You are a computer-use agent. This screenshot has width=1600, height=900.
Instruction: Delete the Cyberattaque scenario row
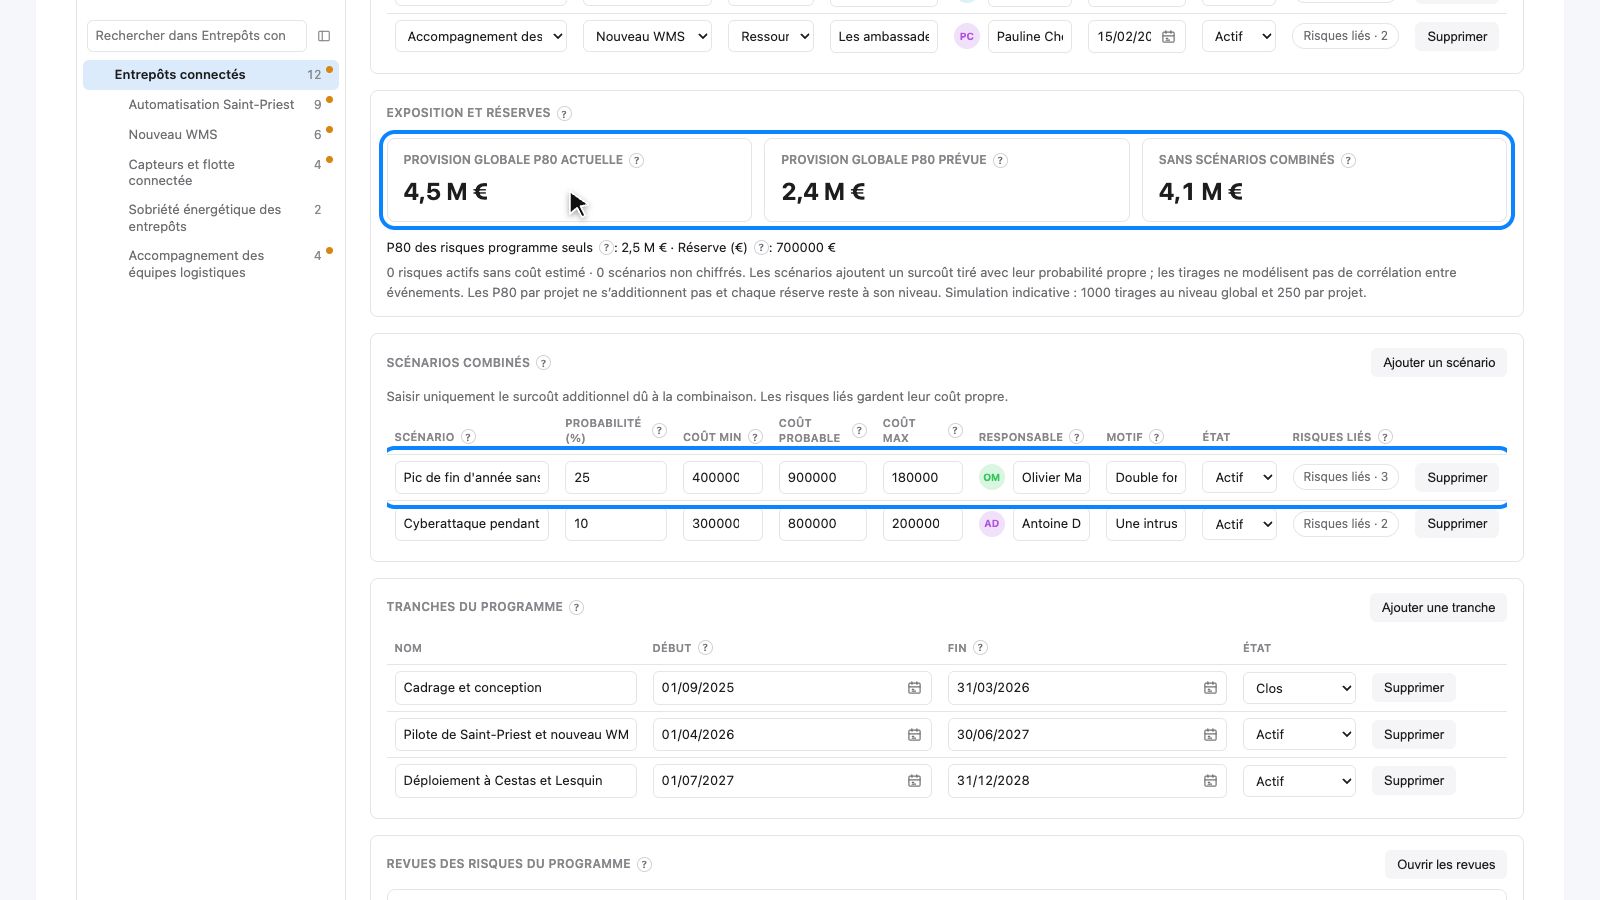1457,524
